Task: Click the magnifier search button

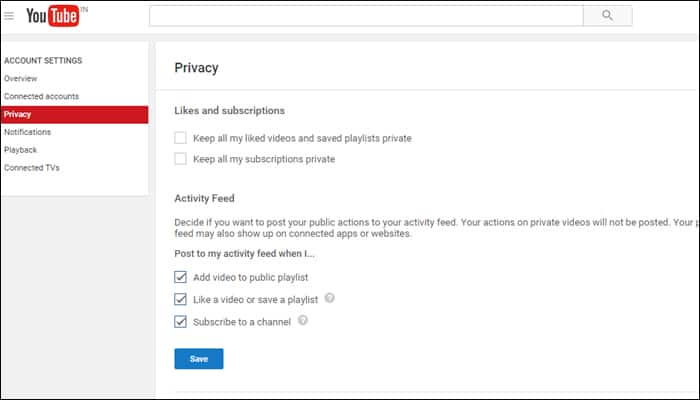Action: 608,16
